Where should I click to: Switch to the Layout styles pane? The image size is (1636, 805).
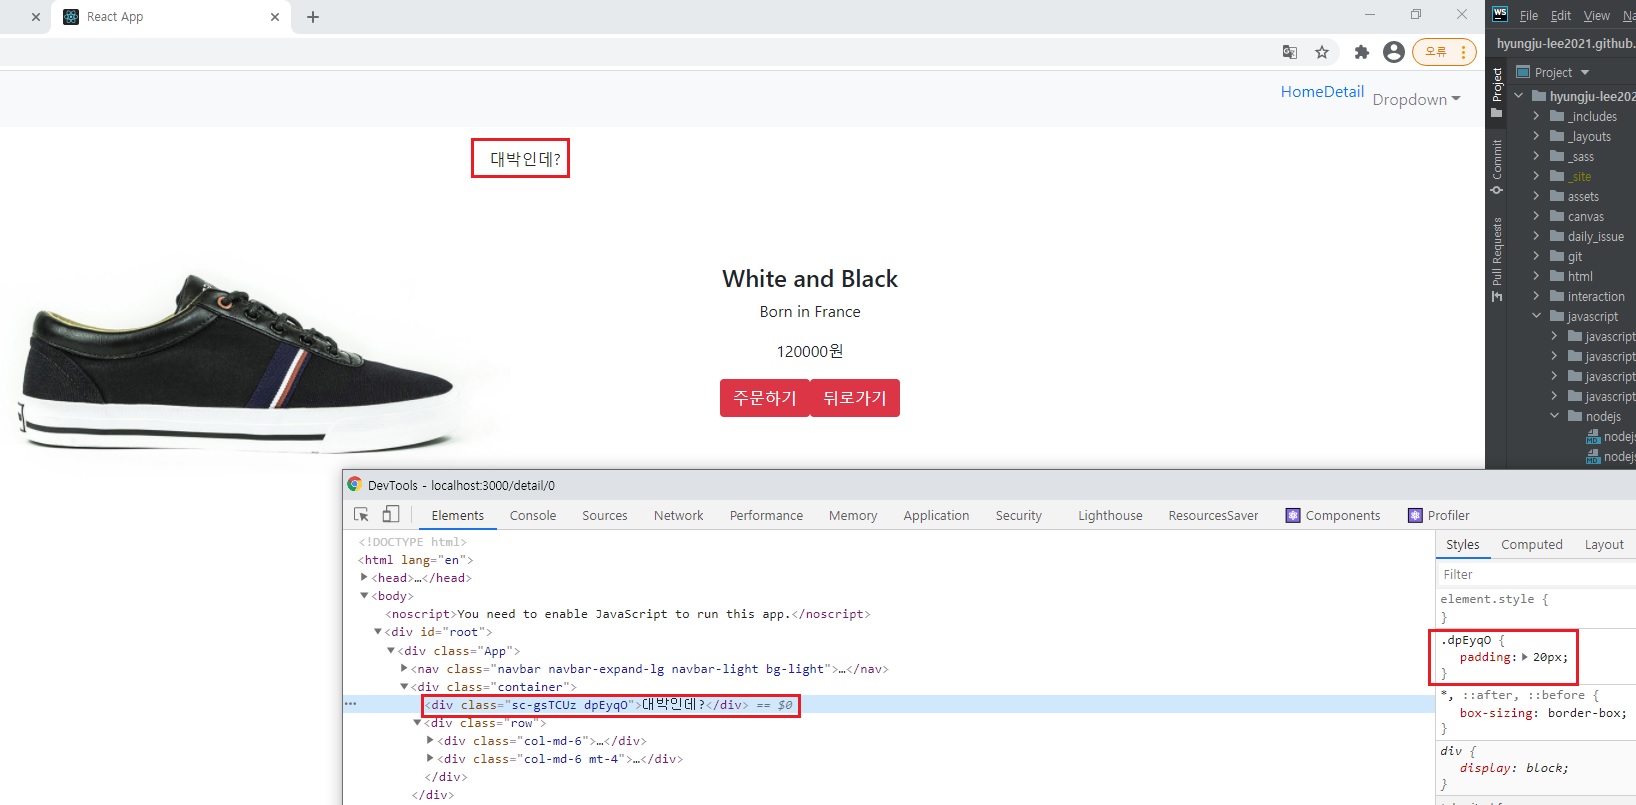point(1604,545)
